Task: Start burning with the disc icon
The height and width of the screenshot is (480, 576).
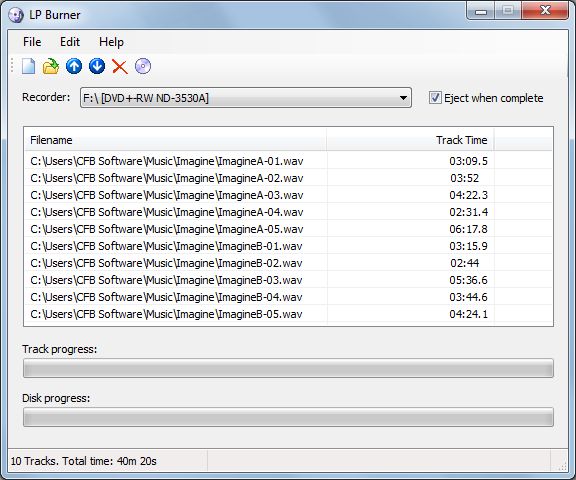Action: click(143, 66)
